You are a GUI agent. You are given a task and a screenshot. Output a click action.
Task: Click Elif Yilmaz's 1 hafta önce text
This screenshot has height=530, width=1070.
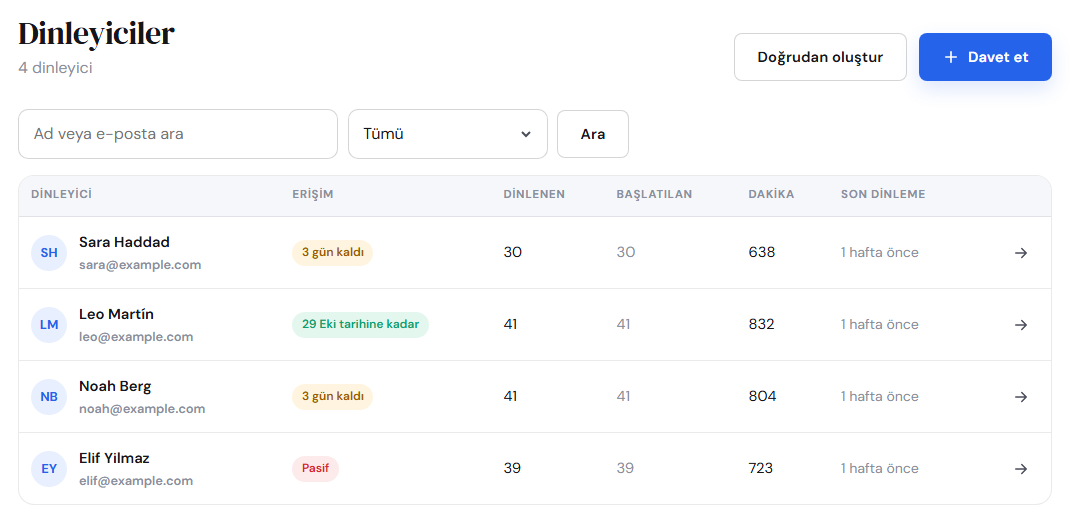click(x=880, y=469)
